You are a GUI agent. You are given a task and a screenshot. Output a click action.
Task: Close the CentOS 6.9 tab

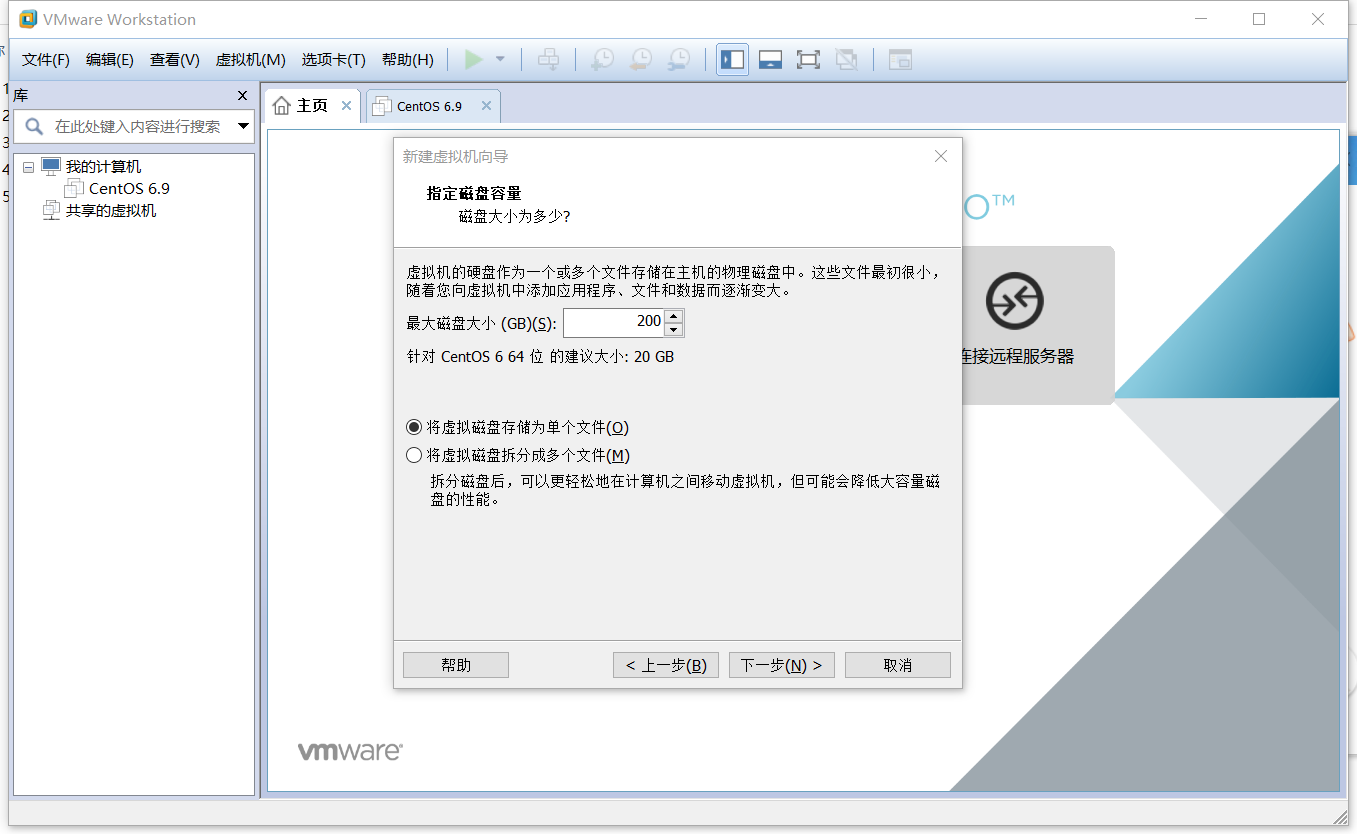(x=486, y=106)
